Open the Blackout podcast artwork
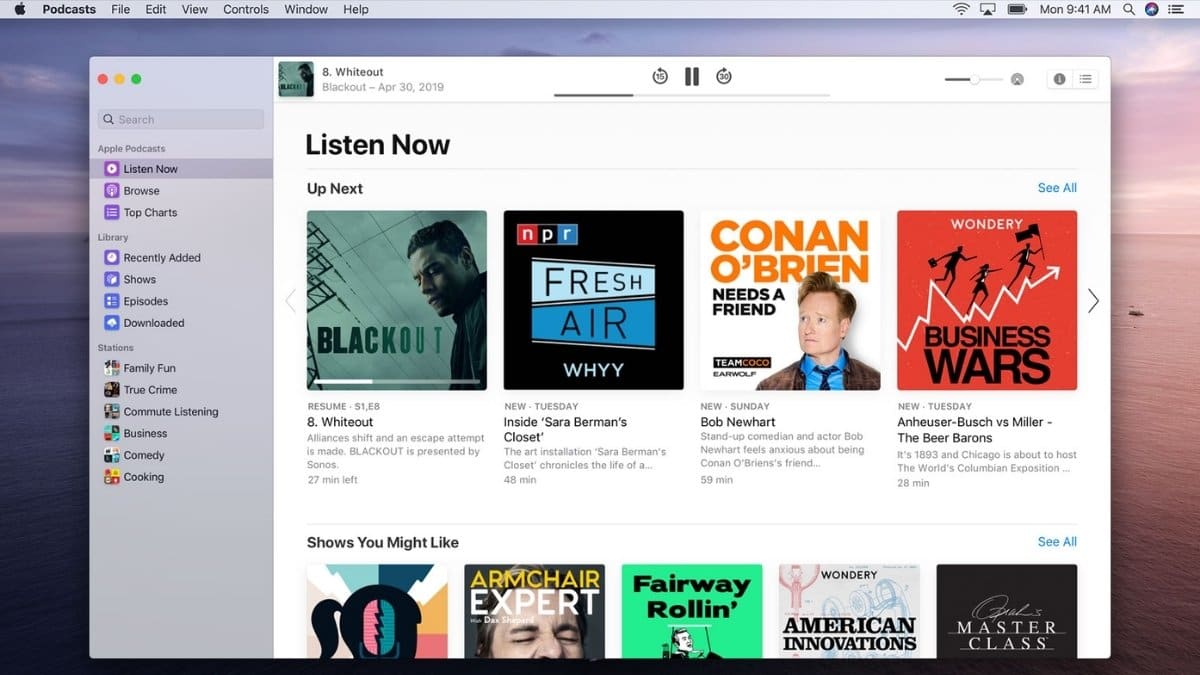The image size is (1200, 675). click(x=397, y=300)
